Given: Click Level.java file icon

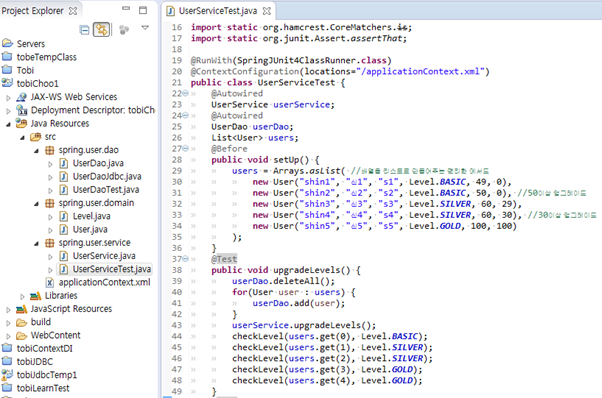Looking at the screenshot, I should click(x=64, y=216).
